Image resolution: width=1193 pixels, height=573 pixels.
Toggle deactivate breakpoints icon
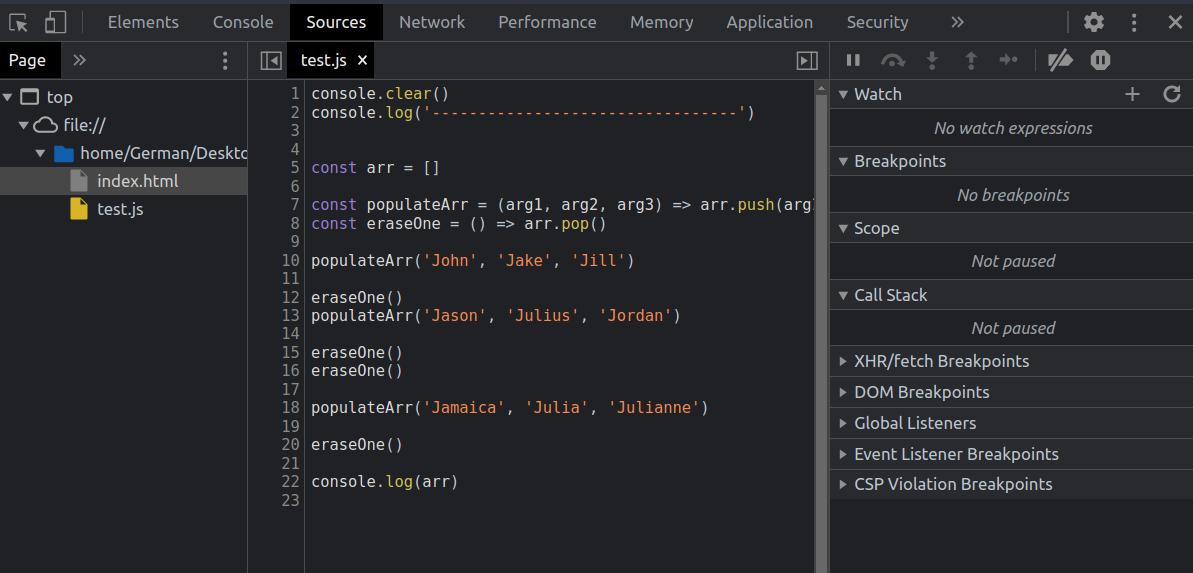click(1060, 61)
